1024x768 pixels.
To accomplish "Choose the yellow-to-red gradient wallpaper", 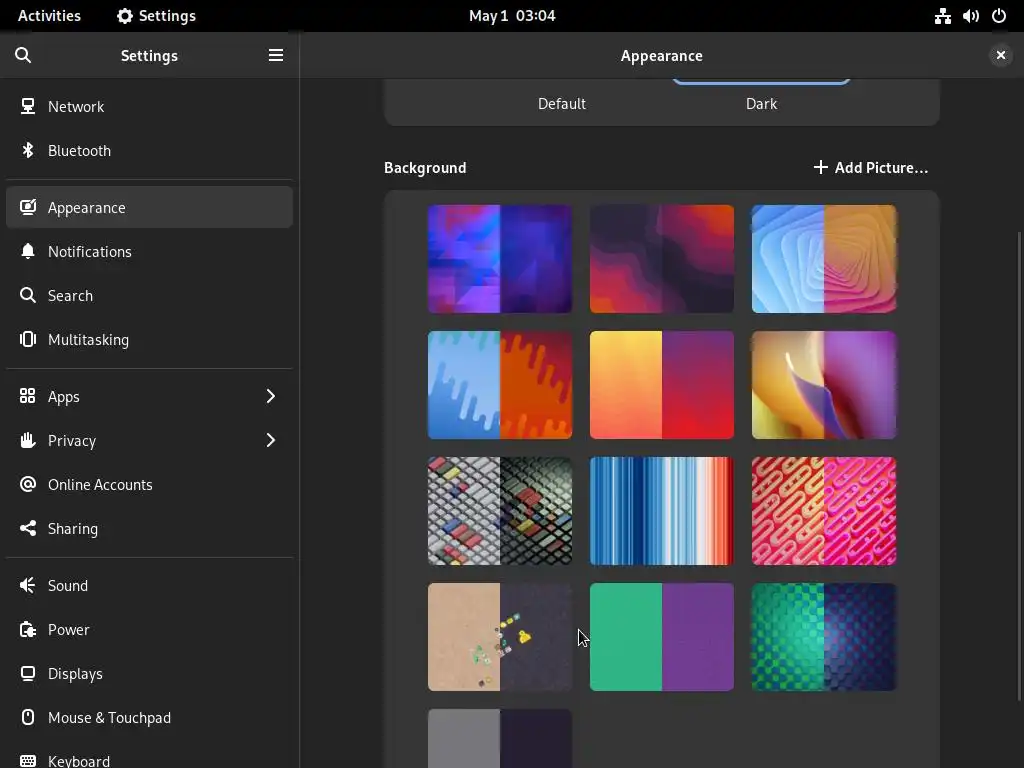I will click(662, 385).
